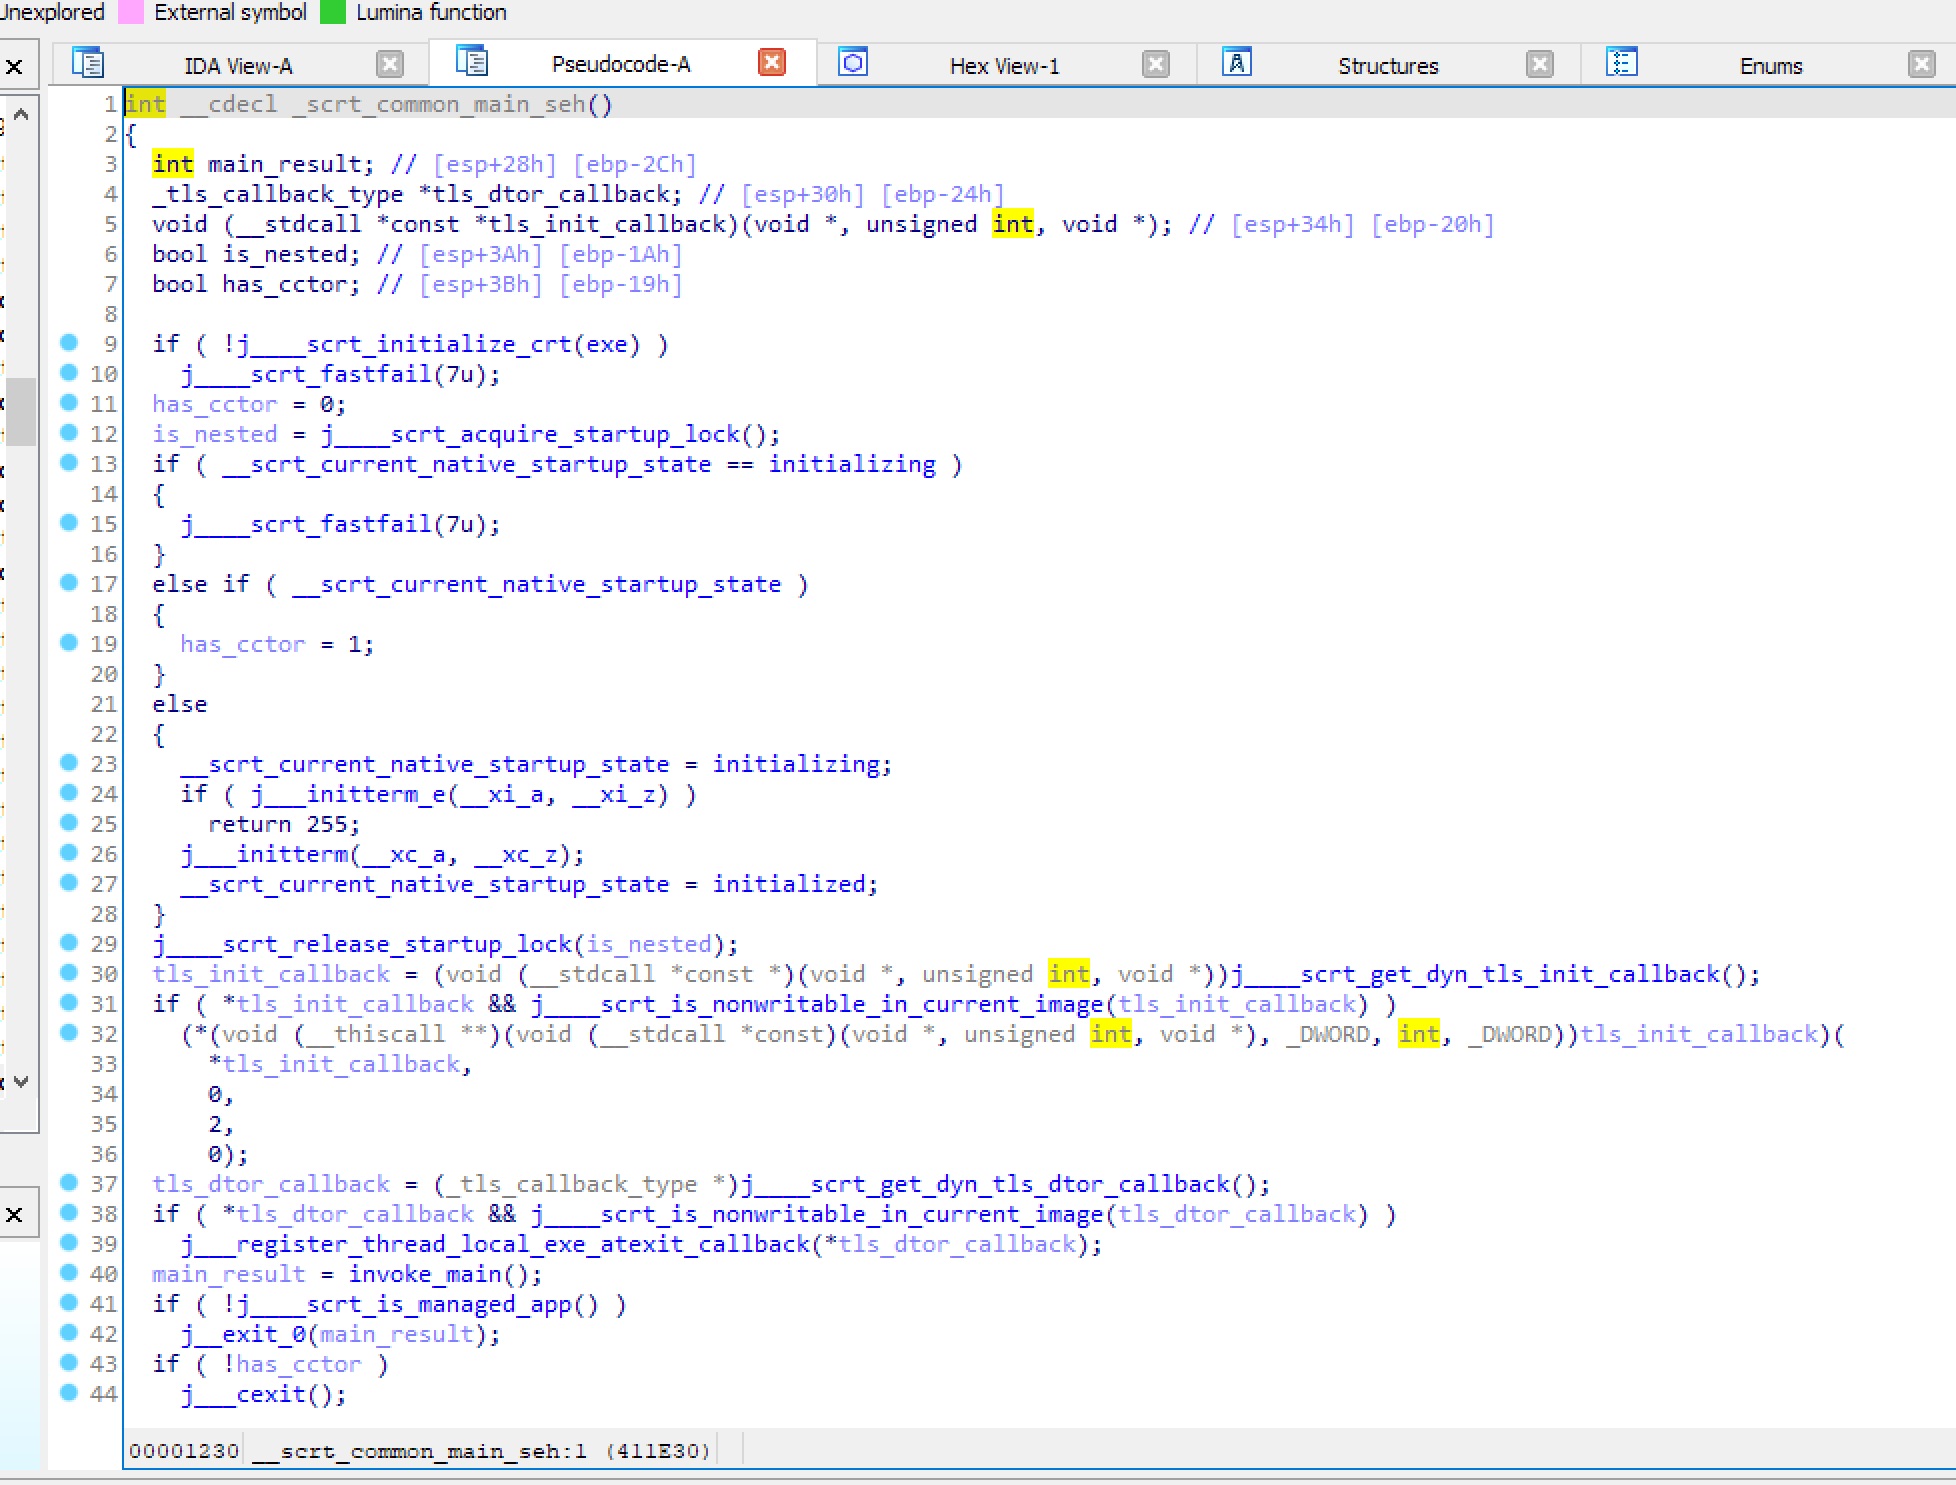Click the Enums tab icon

click(1621, 63)
